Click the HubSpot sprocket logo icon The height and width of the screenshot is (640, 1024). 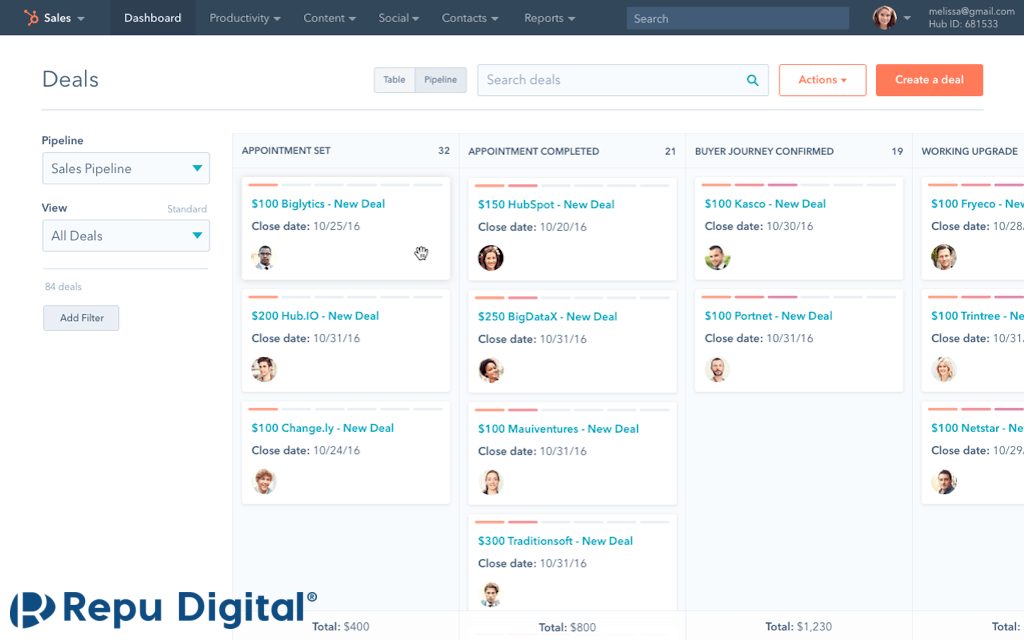[31, 18]
